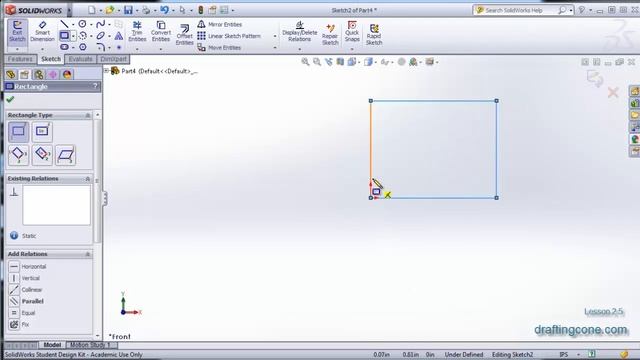Open Undo dropdown arrow

[173, 11]
